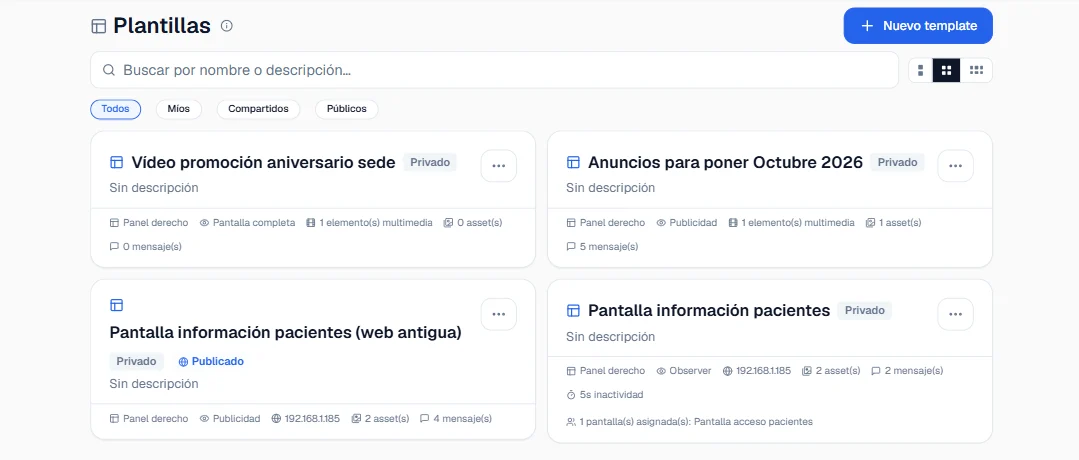Click the eye icon next to Pantalla completa
This screenshot has height=460, width=1079.
204,223
